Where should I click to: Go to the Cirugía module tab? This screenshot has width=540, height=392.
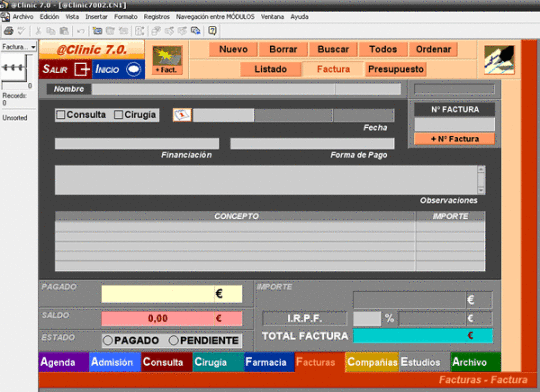pos(218,362)
